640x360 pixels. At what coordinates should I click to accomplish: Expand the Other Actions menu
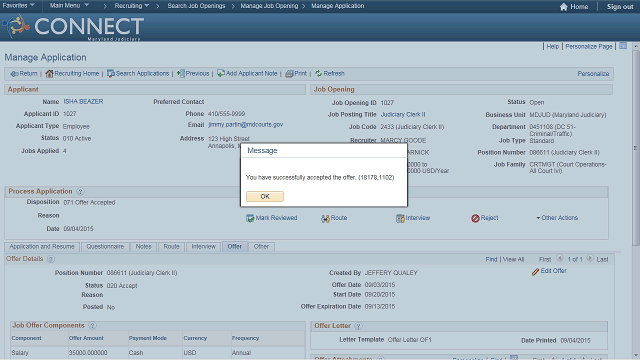pyautogui.click(x=557, y=218)
